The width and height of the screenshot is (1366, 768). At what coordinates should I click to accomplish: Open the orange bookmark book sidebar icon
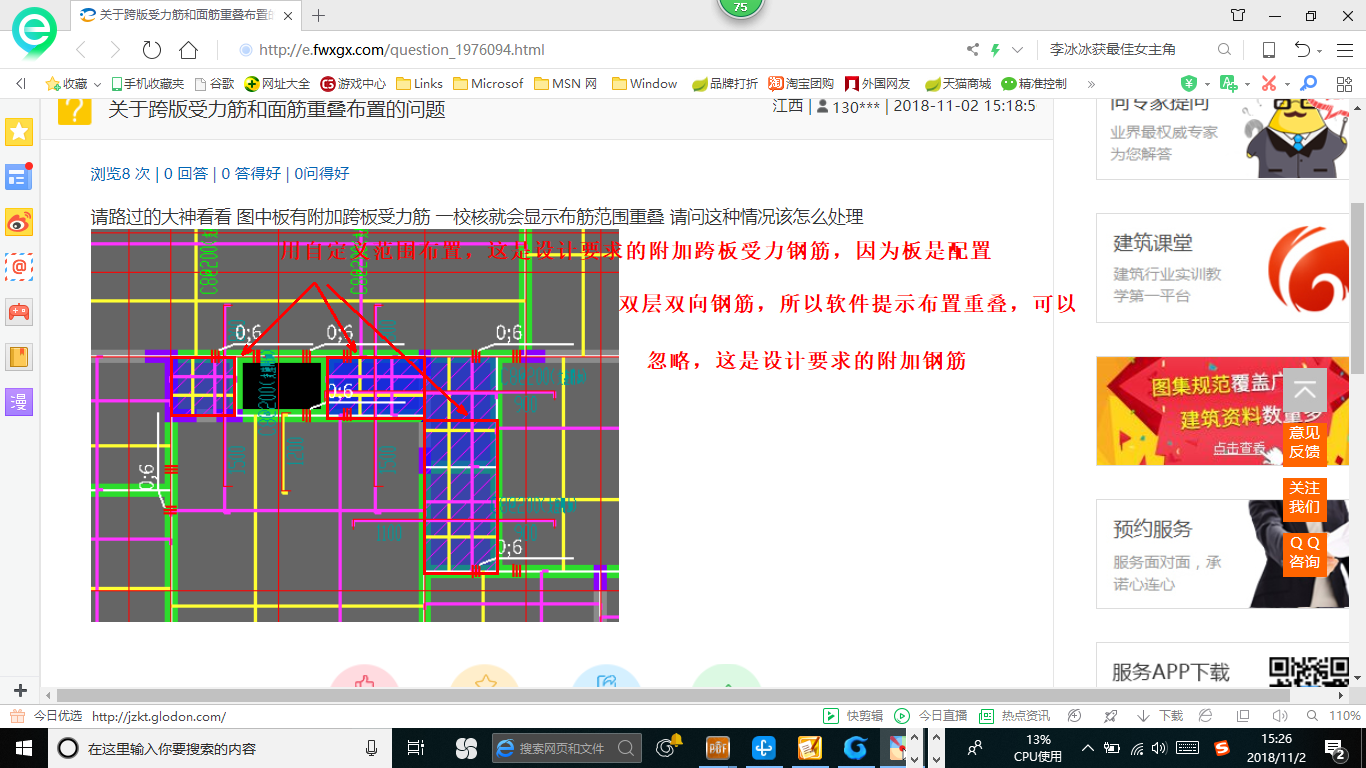tap(19, 357)
